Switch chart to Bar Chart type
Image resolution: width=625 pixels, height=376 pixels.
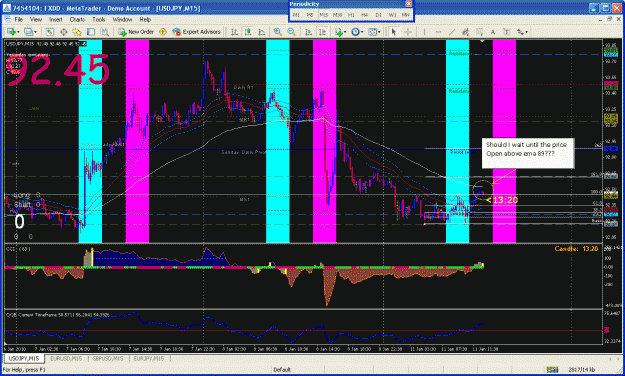click(234, 32)
